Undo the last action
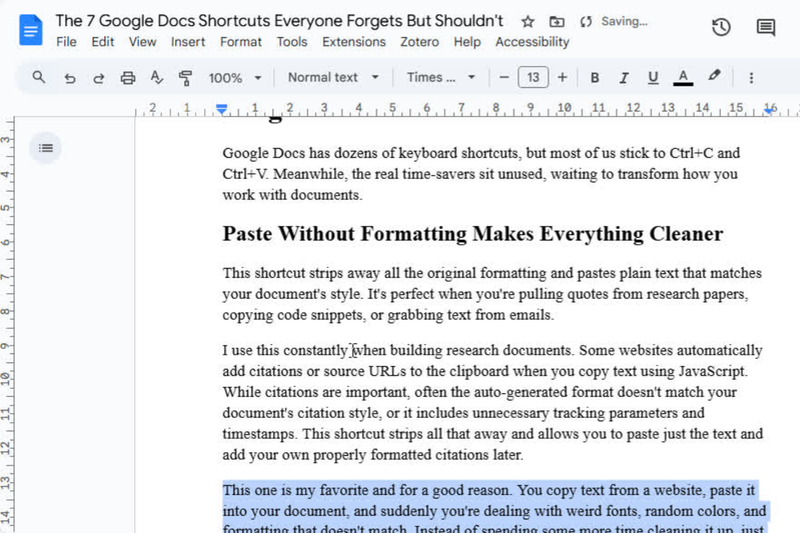 70,78
